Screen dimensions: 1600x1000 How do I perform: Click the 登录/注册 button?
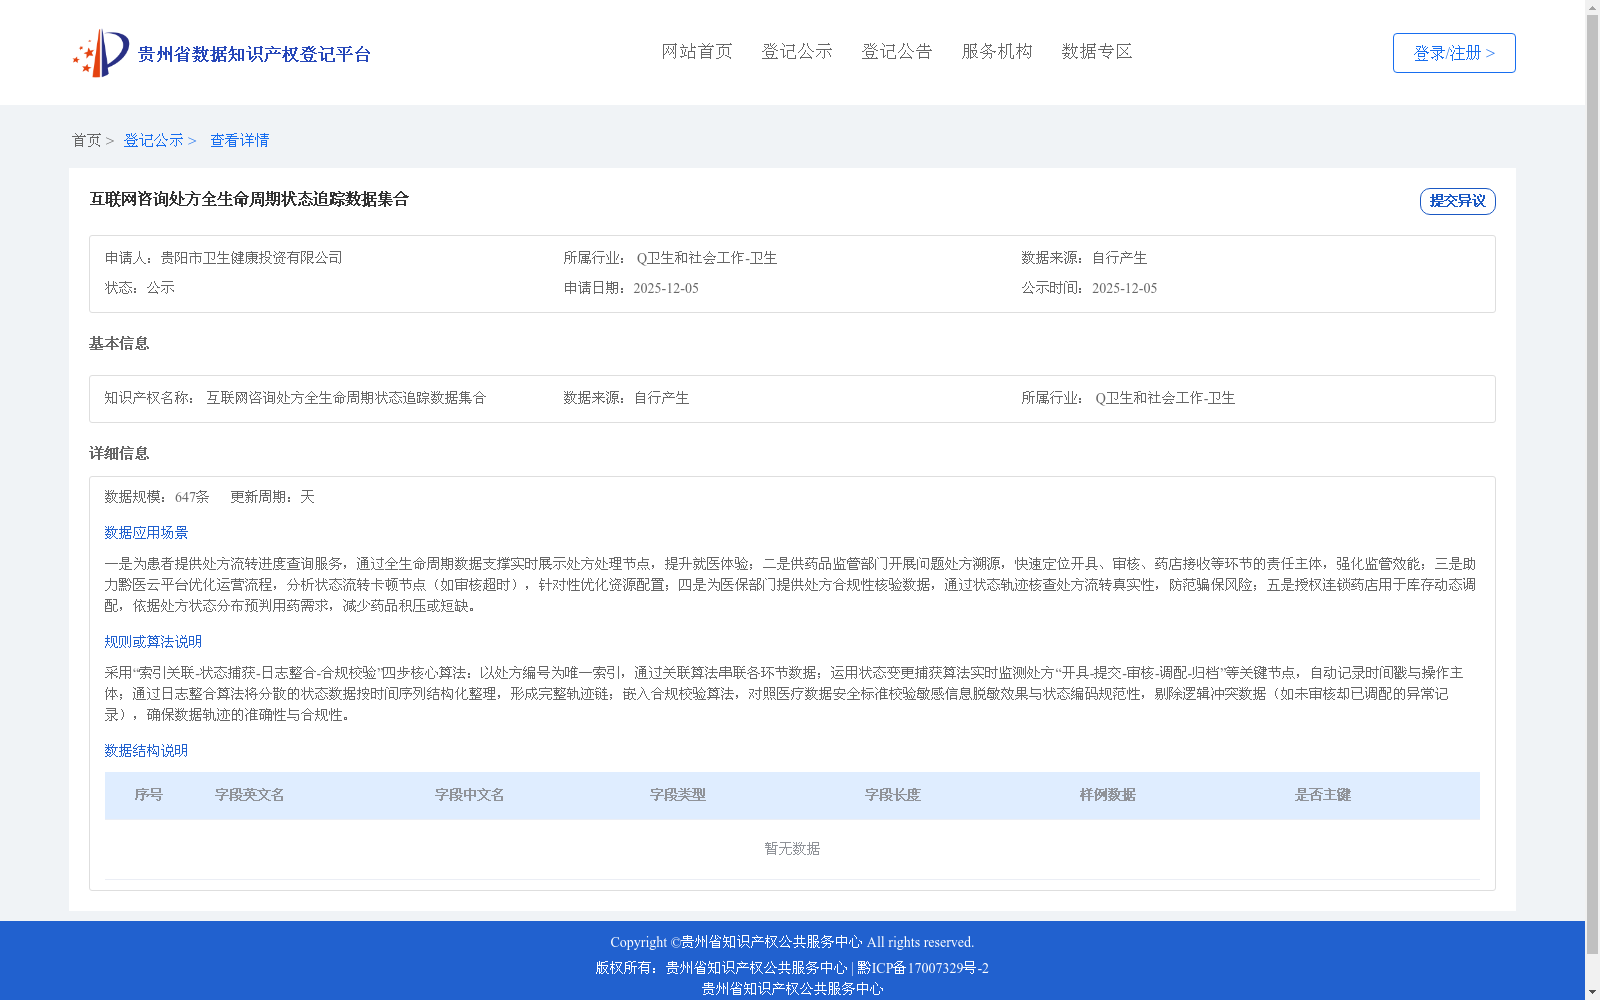pyautogui.click(x=1454, y=53)
